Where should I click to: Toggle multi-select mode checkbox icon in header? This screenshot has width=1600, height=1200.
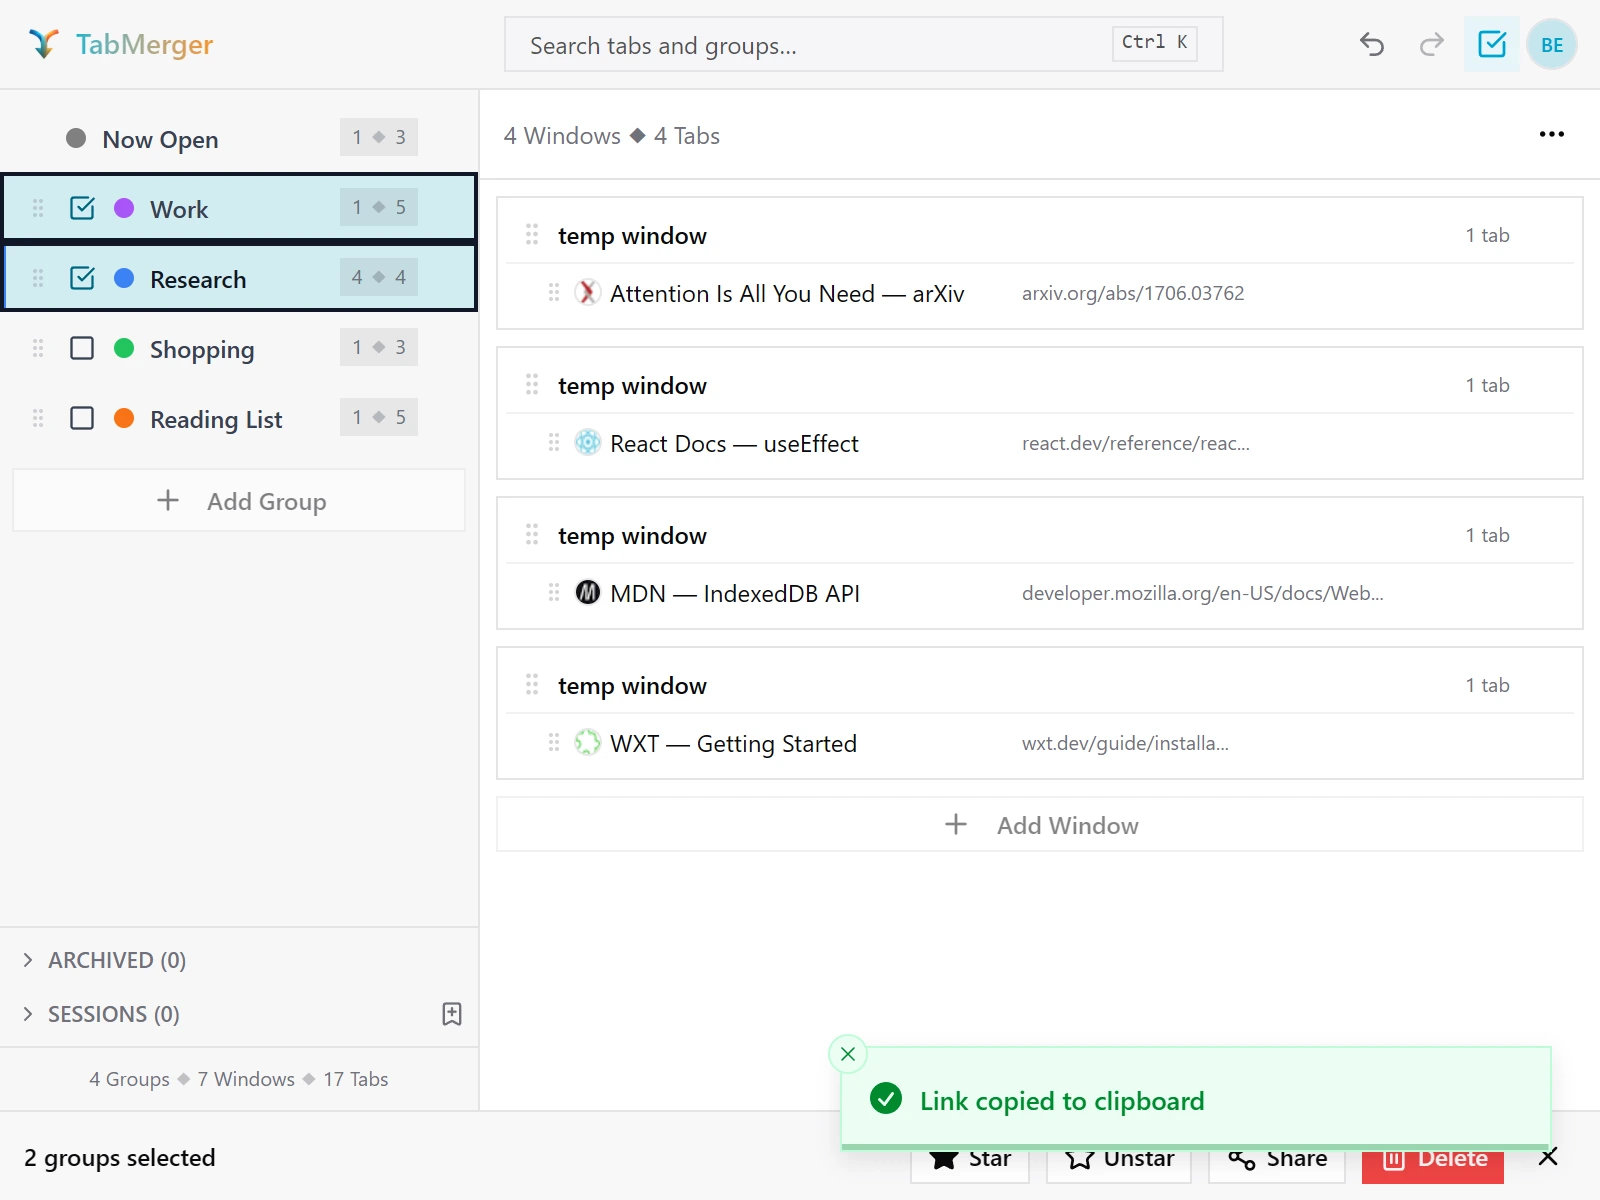click(1492, 44)
